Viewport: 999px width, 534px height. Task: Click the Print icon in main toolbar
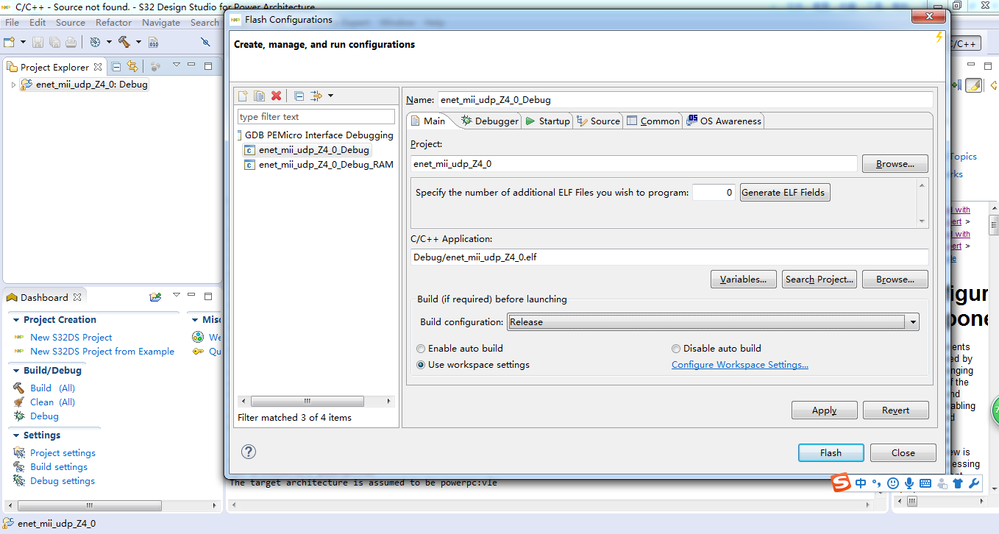[71, 42]
